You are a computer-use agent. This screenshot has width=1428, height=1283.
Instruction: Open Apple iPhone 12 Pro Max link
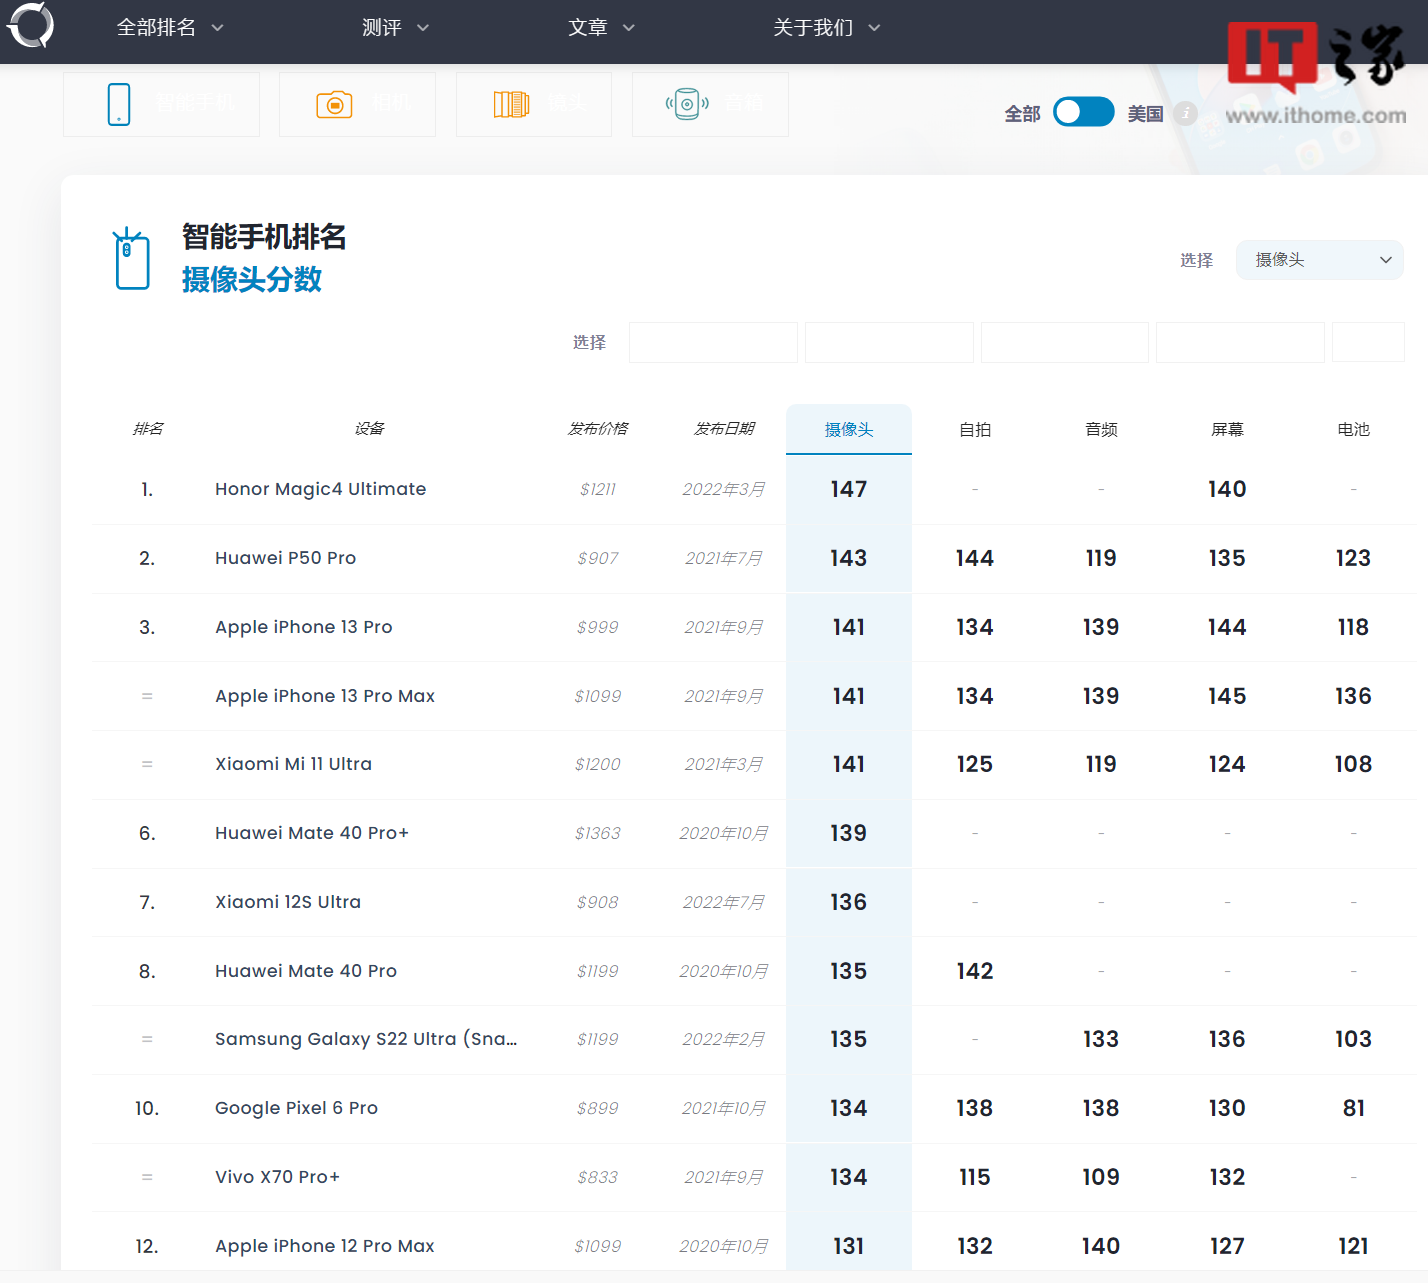coord(325,1246)
